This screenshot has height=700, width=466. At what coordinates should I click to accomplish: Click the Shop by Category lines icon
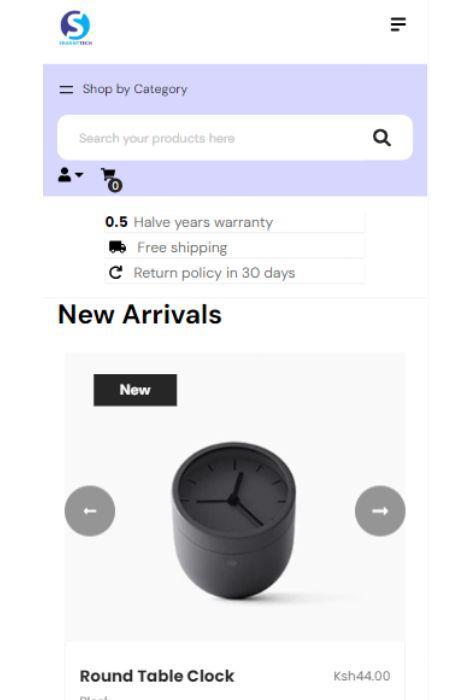click(66, 89)
